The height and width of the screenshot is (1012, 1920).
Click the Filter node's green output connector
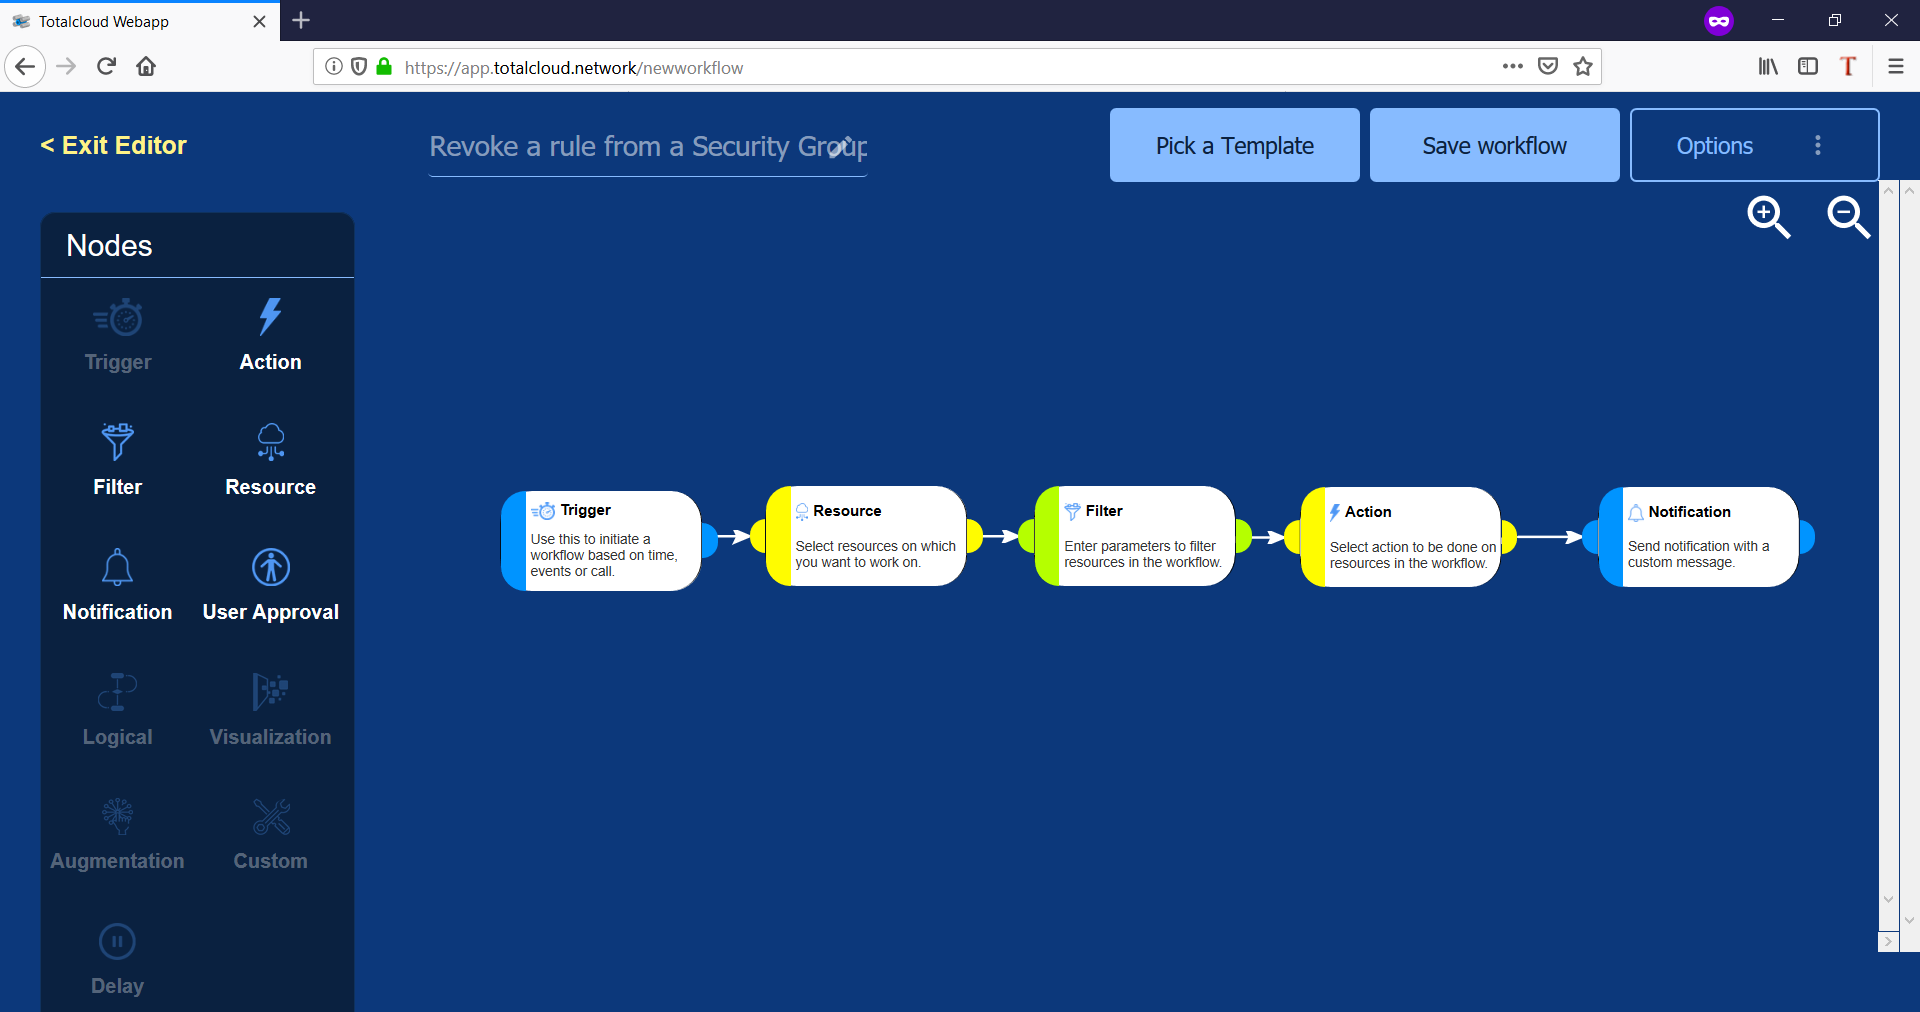tap(1243, 536)
